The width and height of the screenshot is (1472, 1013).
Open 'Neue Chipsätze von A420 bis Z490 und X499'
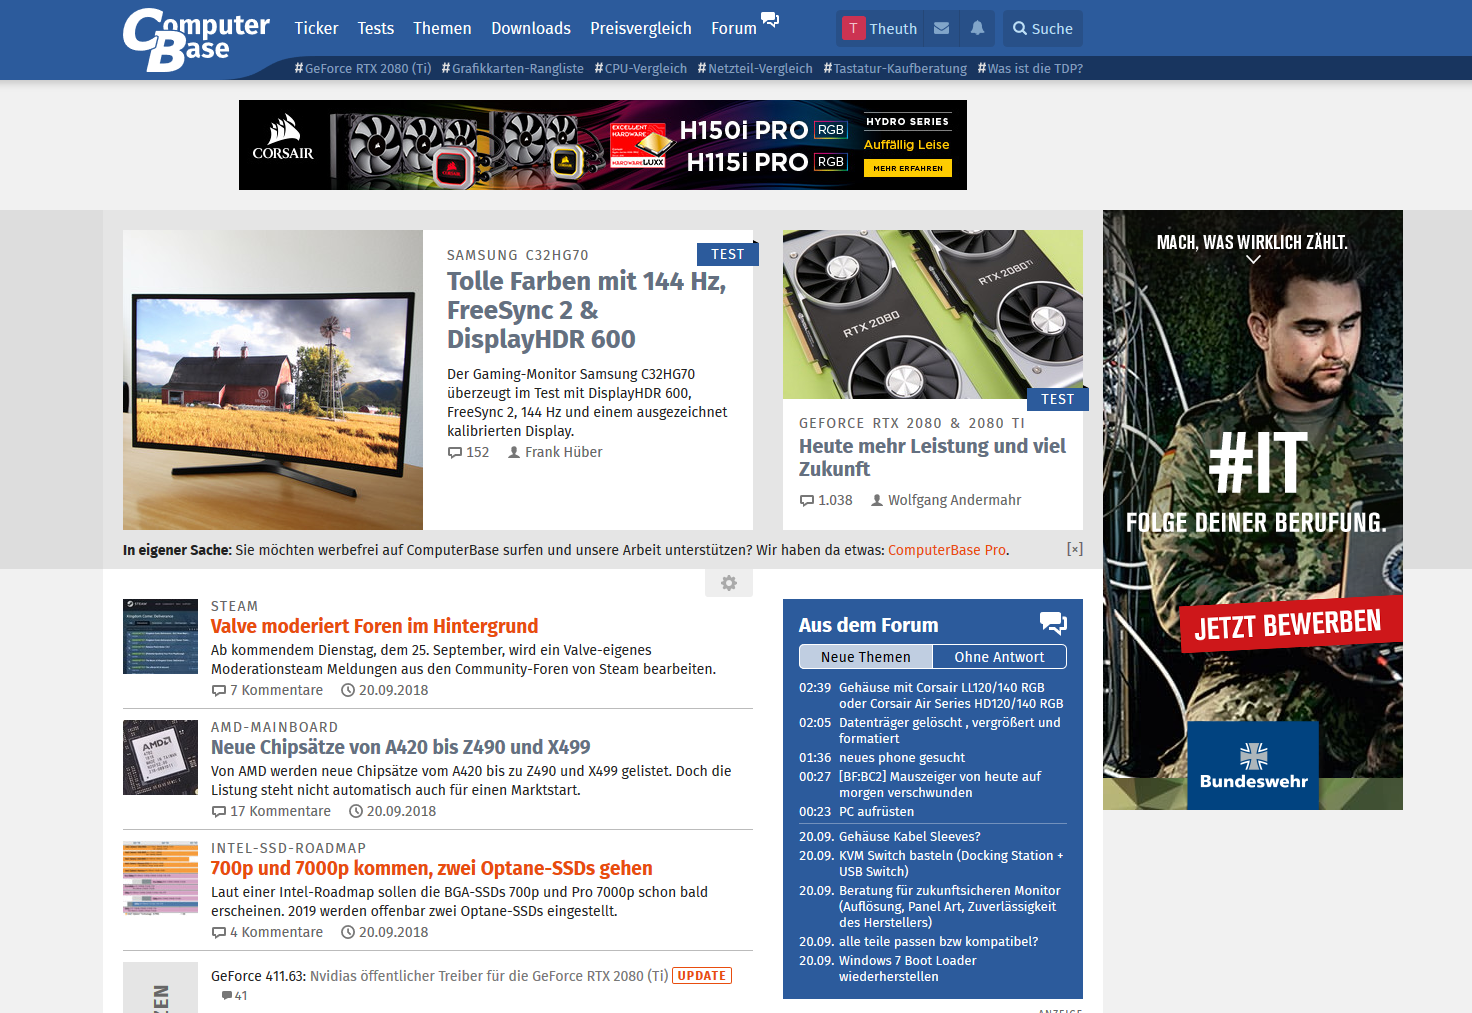(x=400, y=747)
